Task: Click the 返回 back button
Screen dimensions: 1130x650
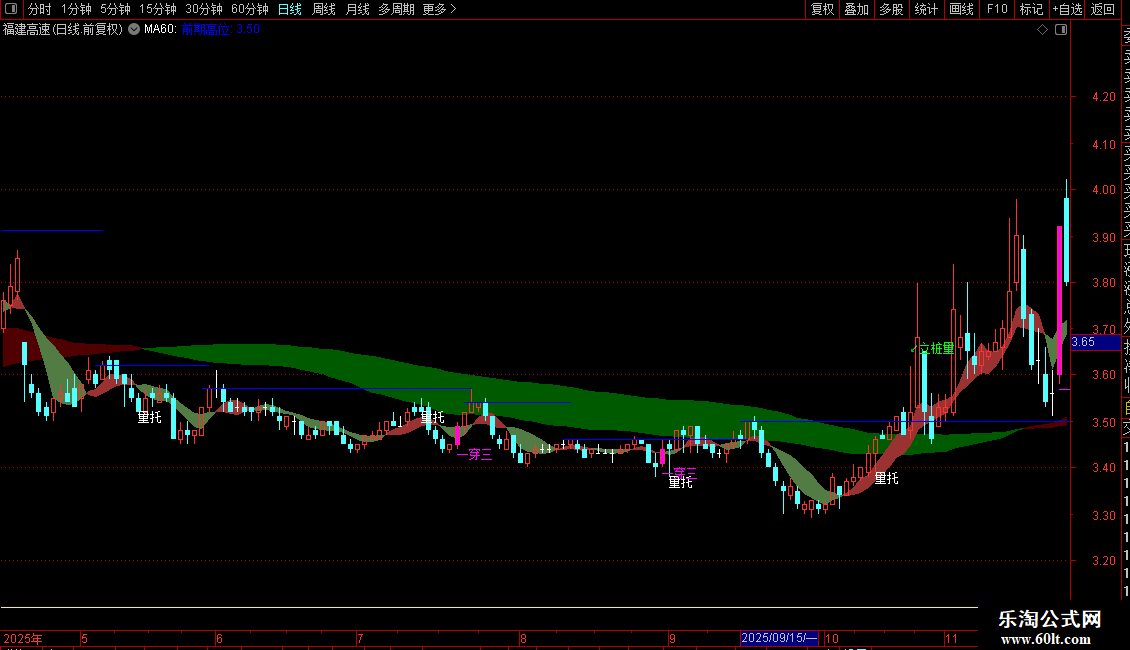Action: pyautogui.click(x=1103, y=9)
